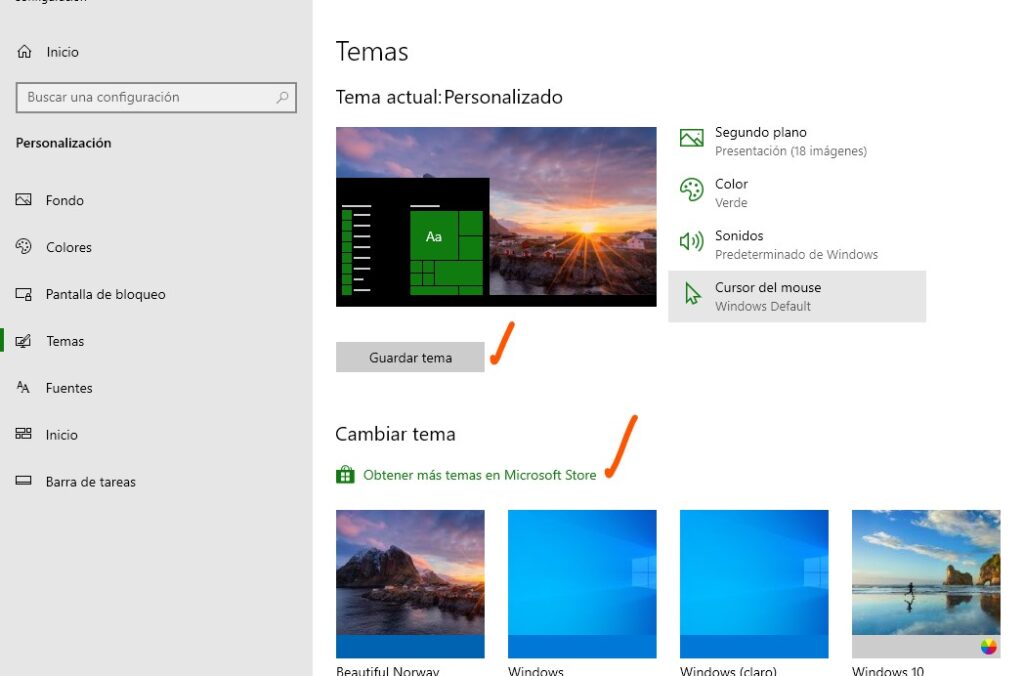Click the Microsoft Store bag icon
The image size is (1024, 676).
point(345,475)
